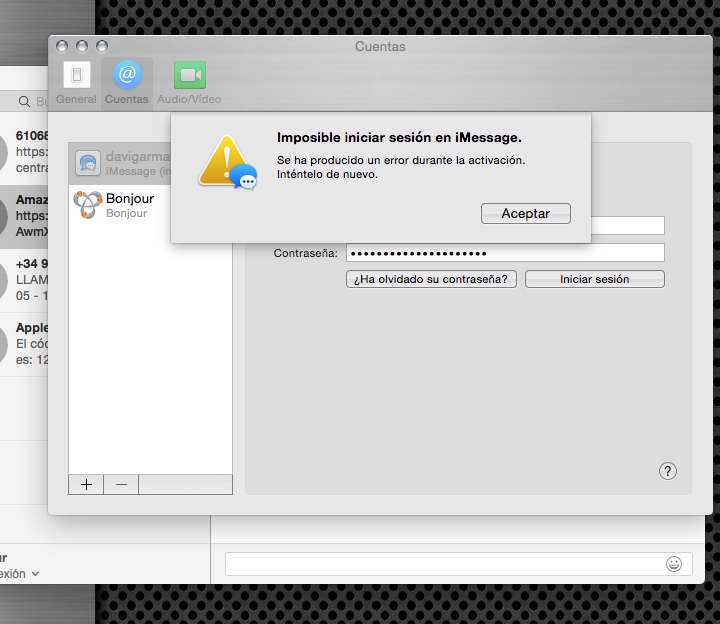Open the emoji picker in Messages window
720x624 pixels.
pos(674,564)
